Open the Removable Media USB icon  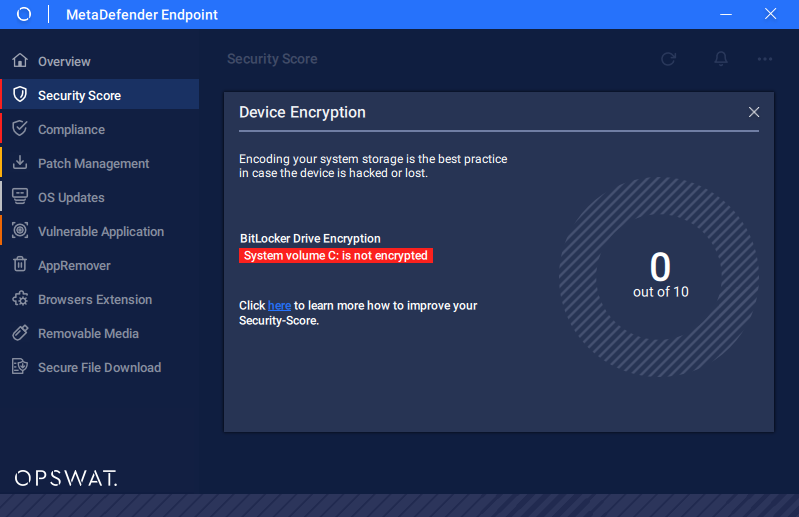point(20,333)
